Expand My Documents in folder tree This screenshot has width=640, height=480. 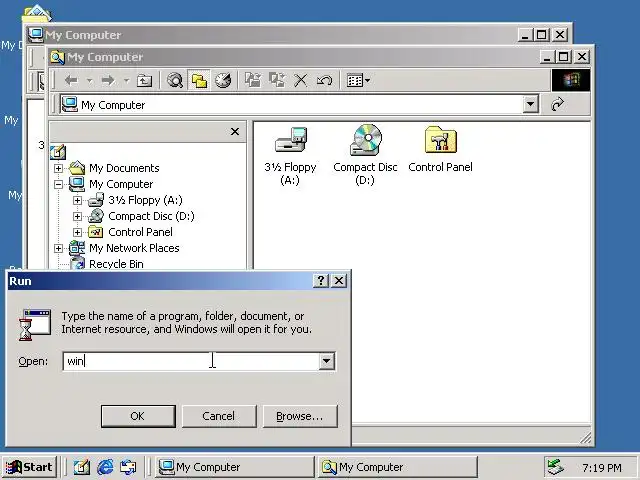point(58,168)
